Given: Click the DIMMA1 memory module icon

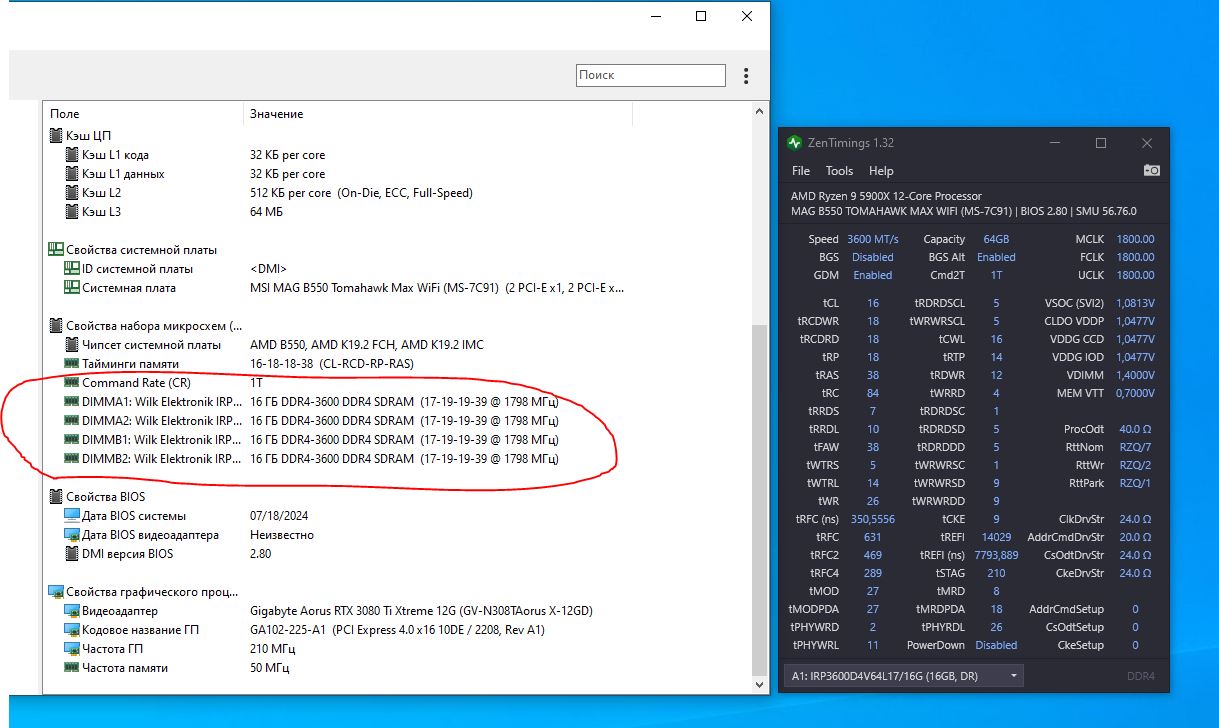Looking at the screenshot, I should (x=72, y=402).
